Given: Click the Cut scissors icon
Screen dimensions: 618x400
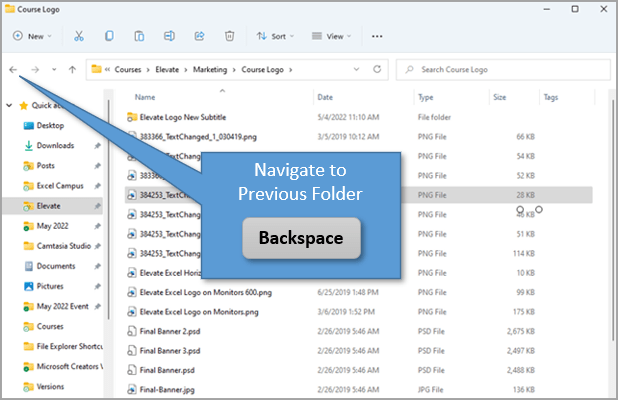Looking at the screenshot, I should pyautogui.click(x=78, y=36).
